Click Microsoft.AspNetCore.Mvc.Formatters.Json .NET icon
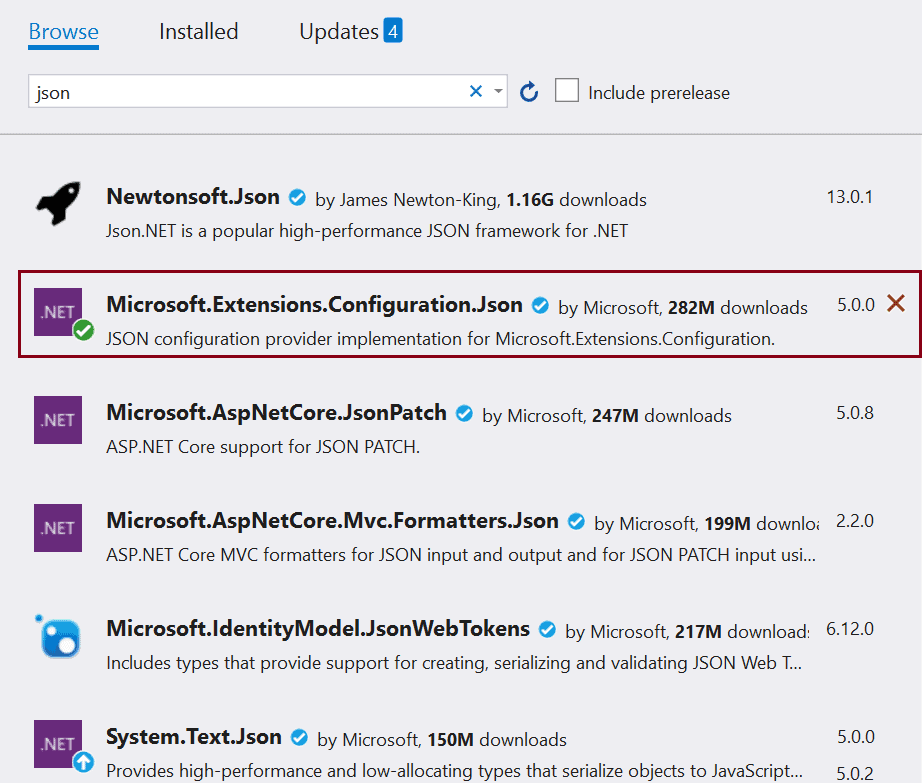922x783 pixels. 58,527
